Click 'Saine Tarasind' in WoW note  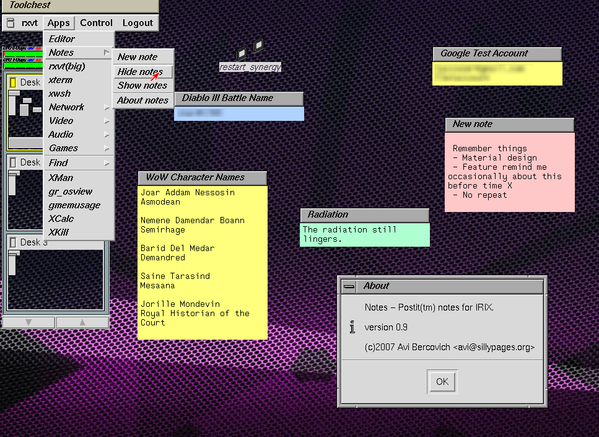point(175,276)
